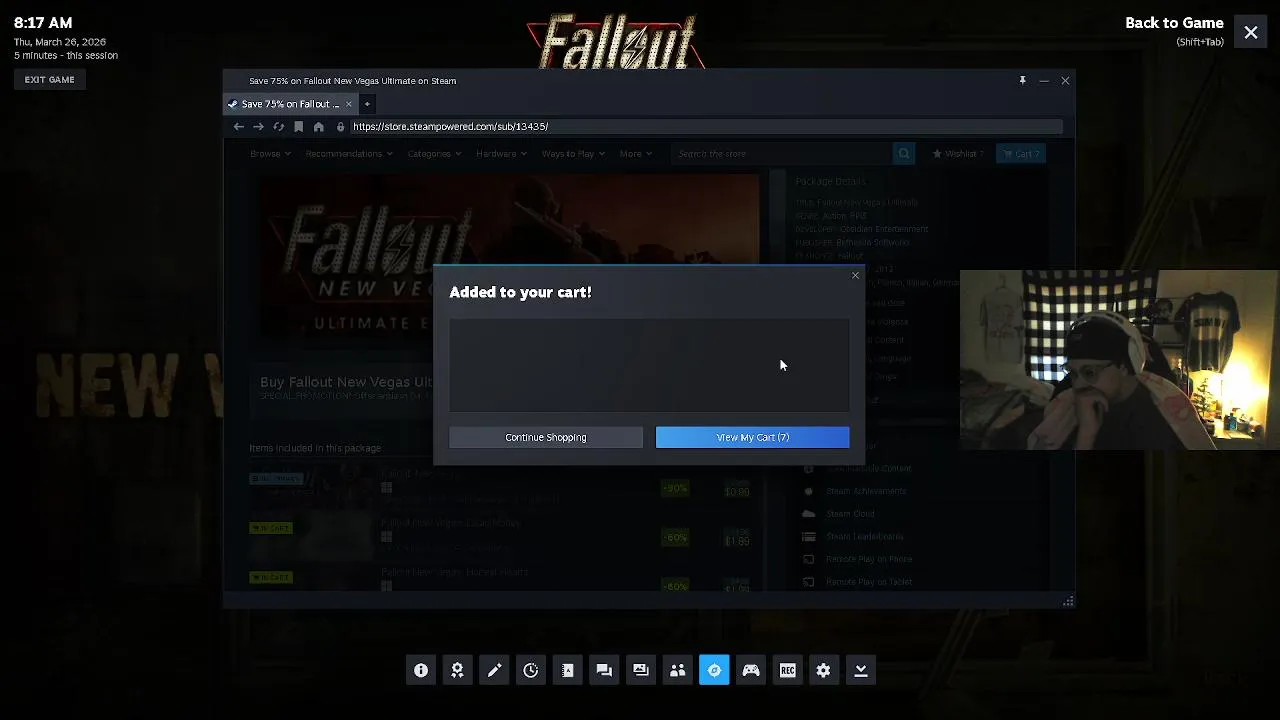
Task: Open the friends list icon
Action: coord(677,670)
